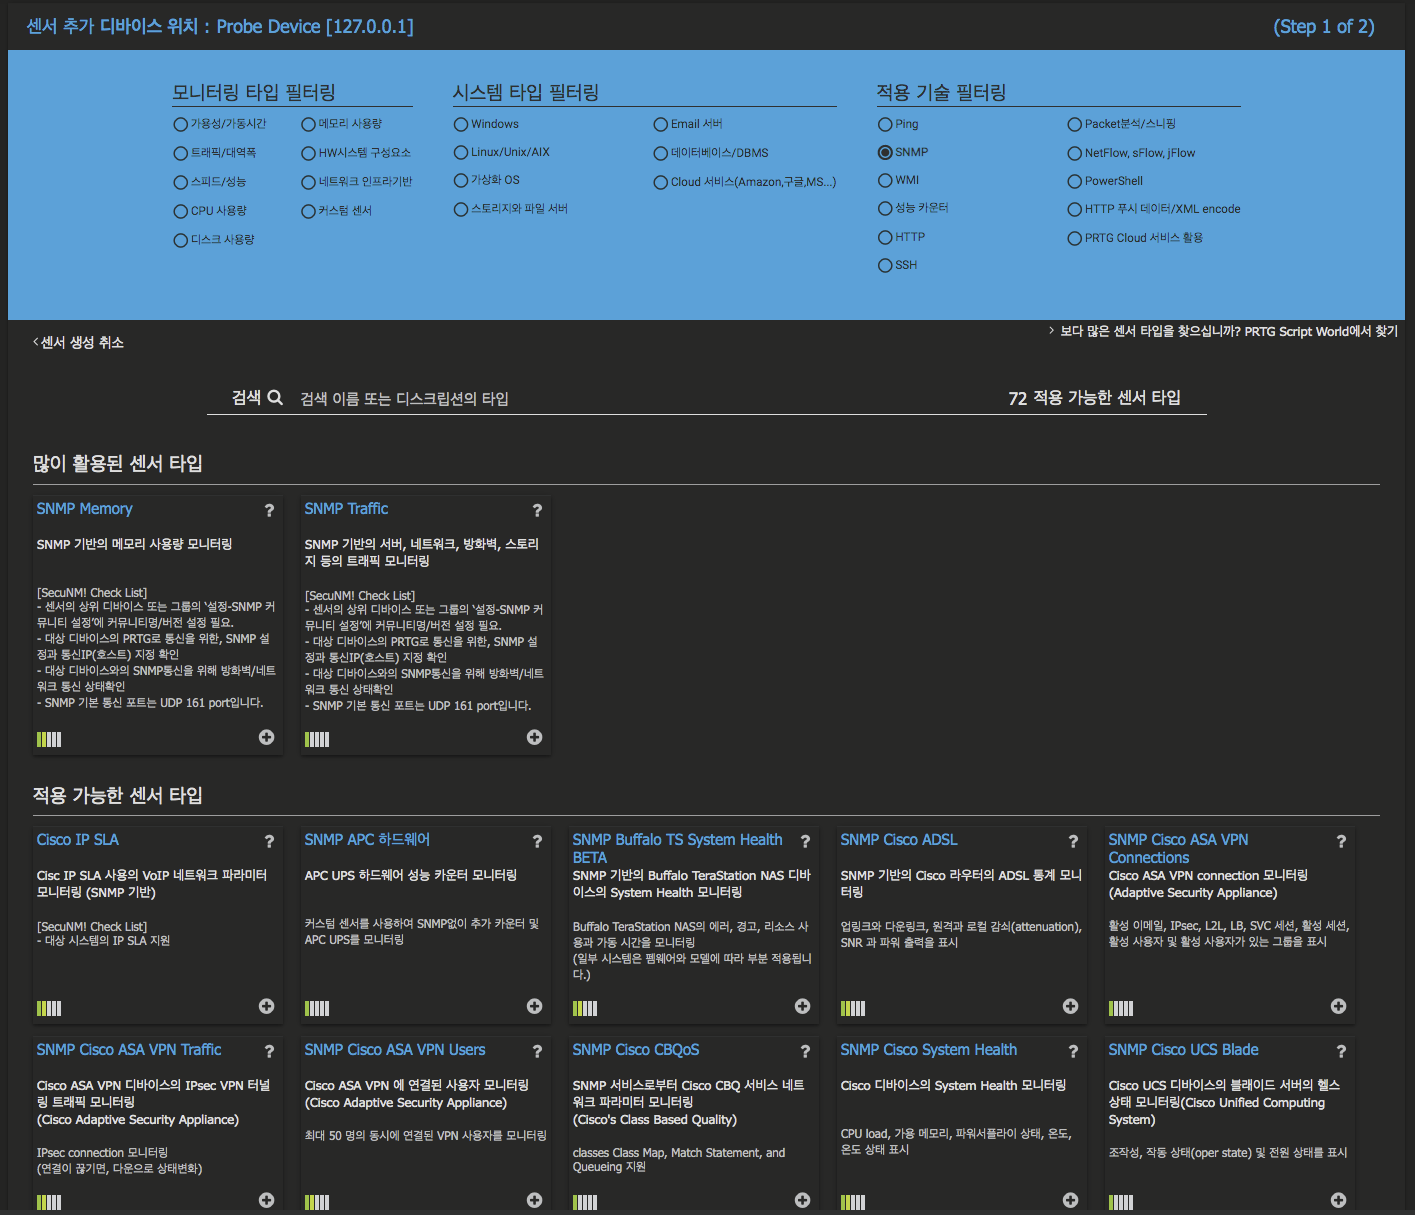Select the 커스텀 센서 filter radio
The width and height of the screenshot is (1415, 1215).
point(308,212)
